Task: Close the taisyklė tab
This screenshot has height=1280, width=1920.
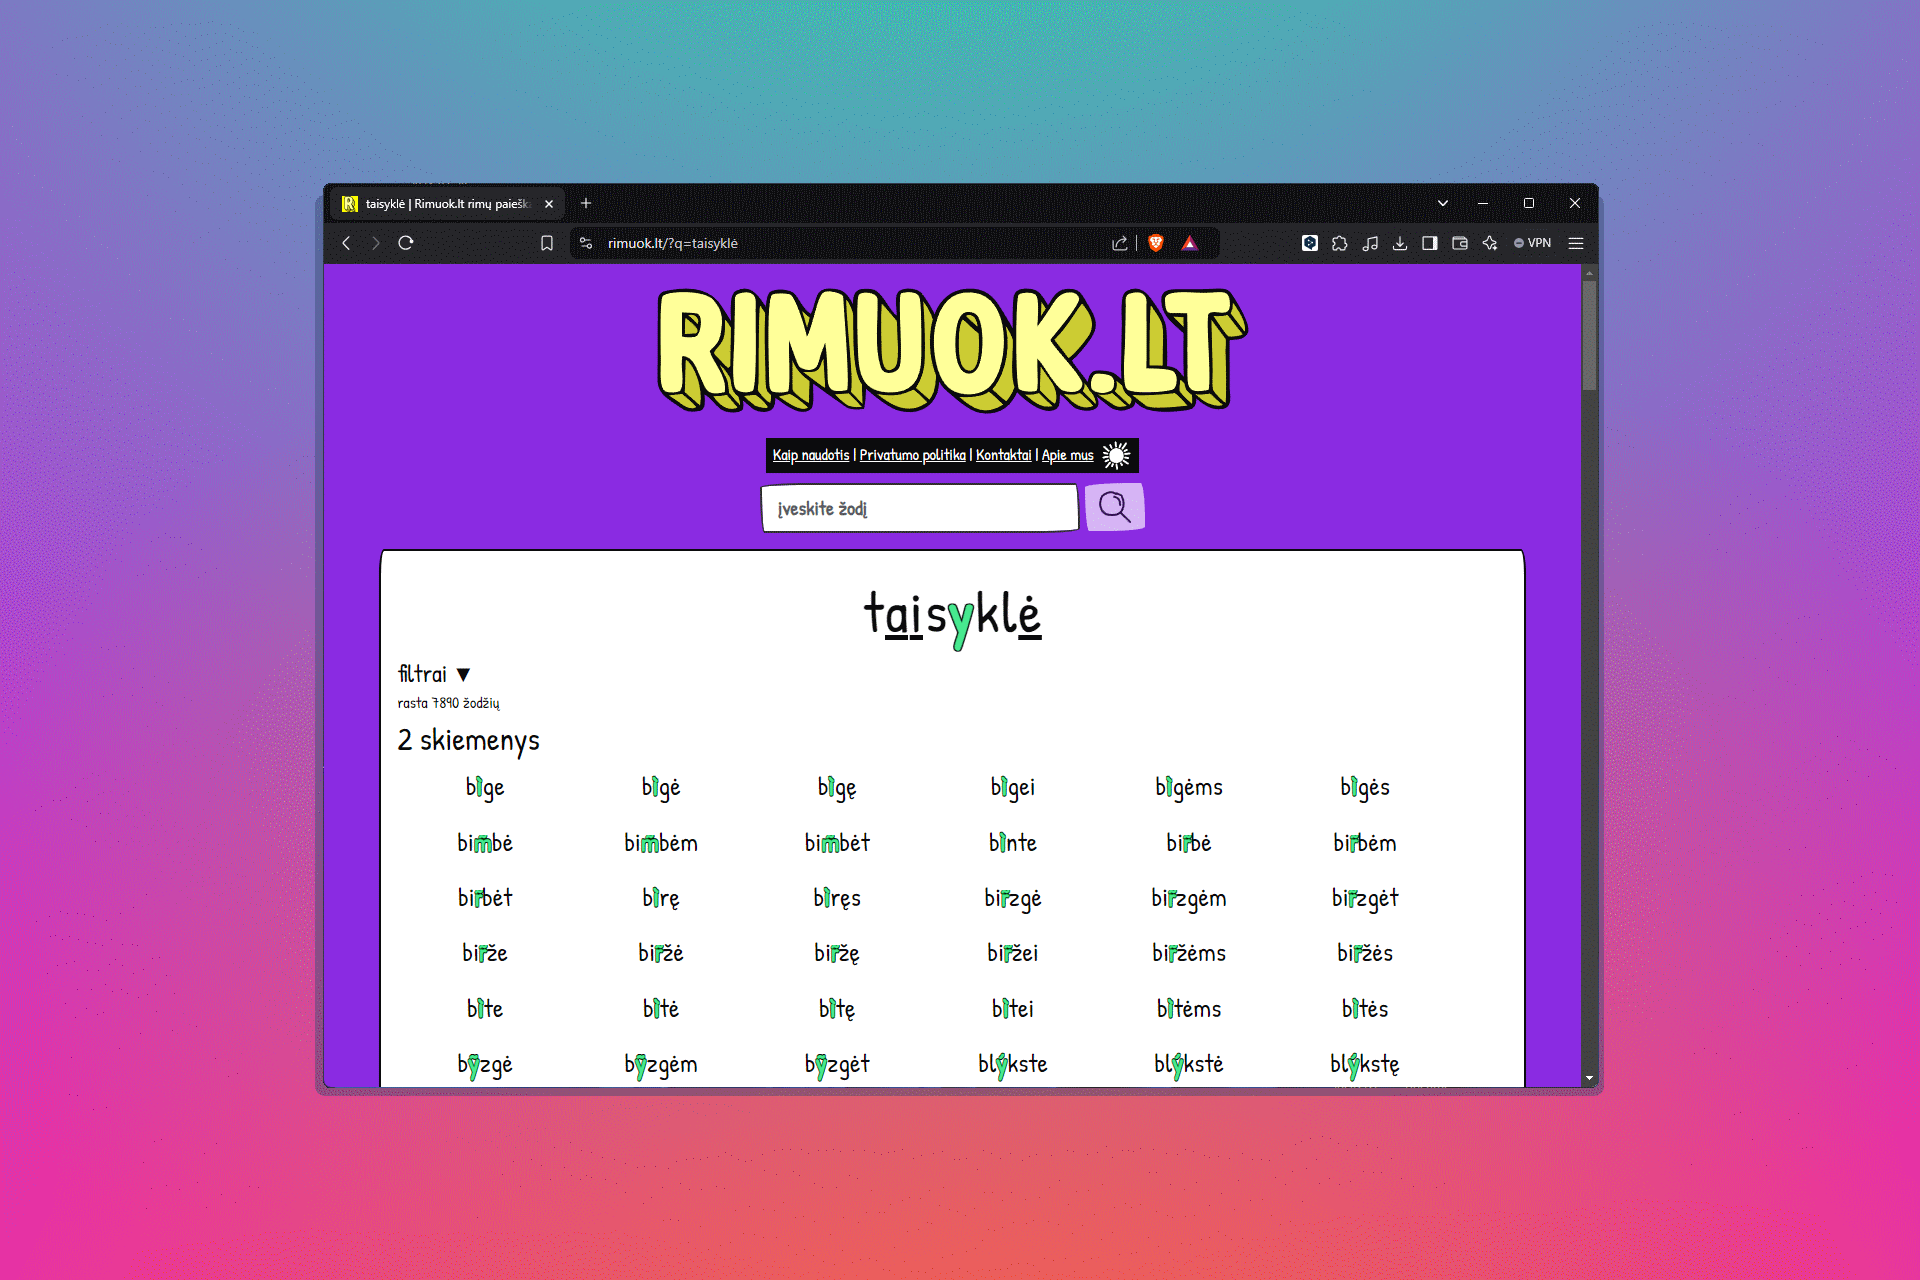Action: point(549,204)
